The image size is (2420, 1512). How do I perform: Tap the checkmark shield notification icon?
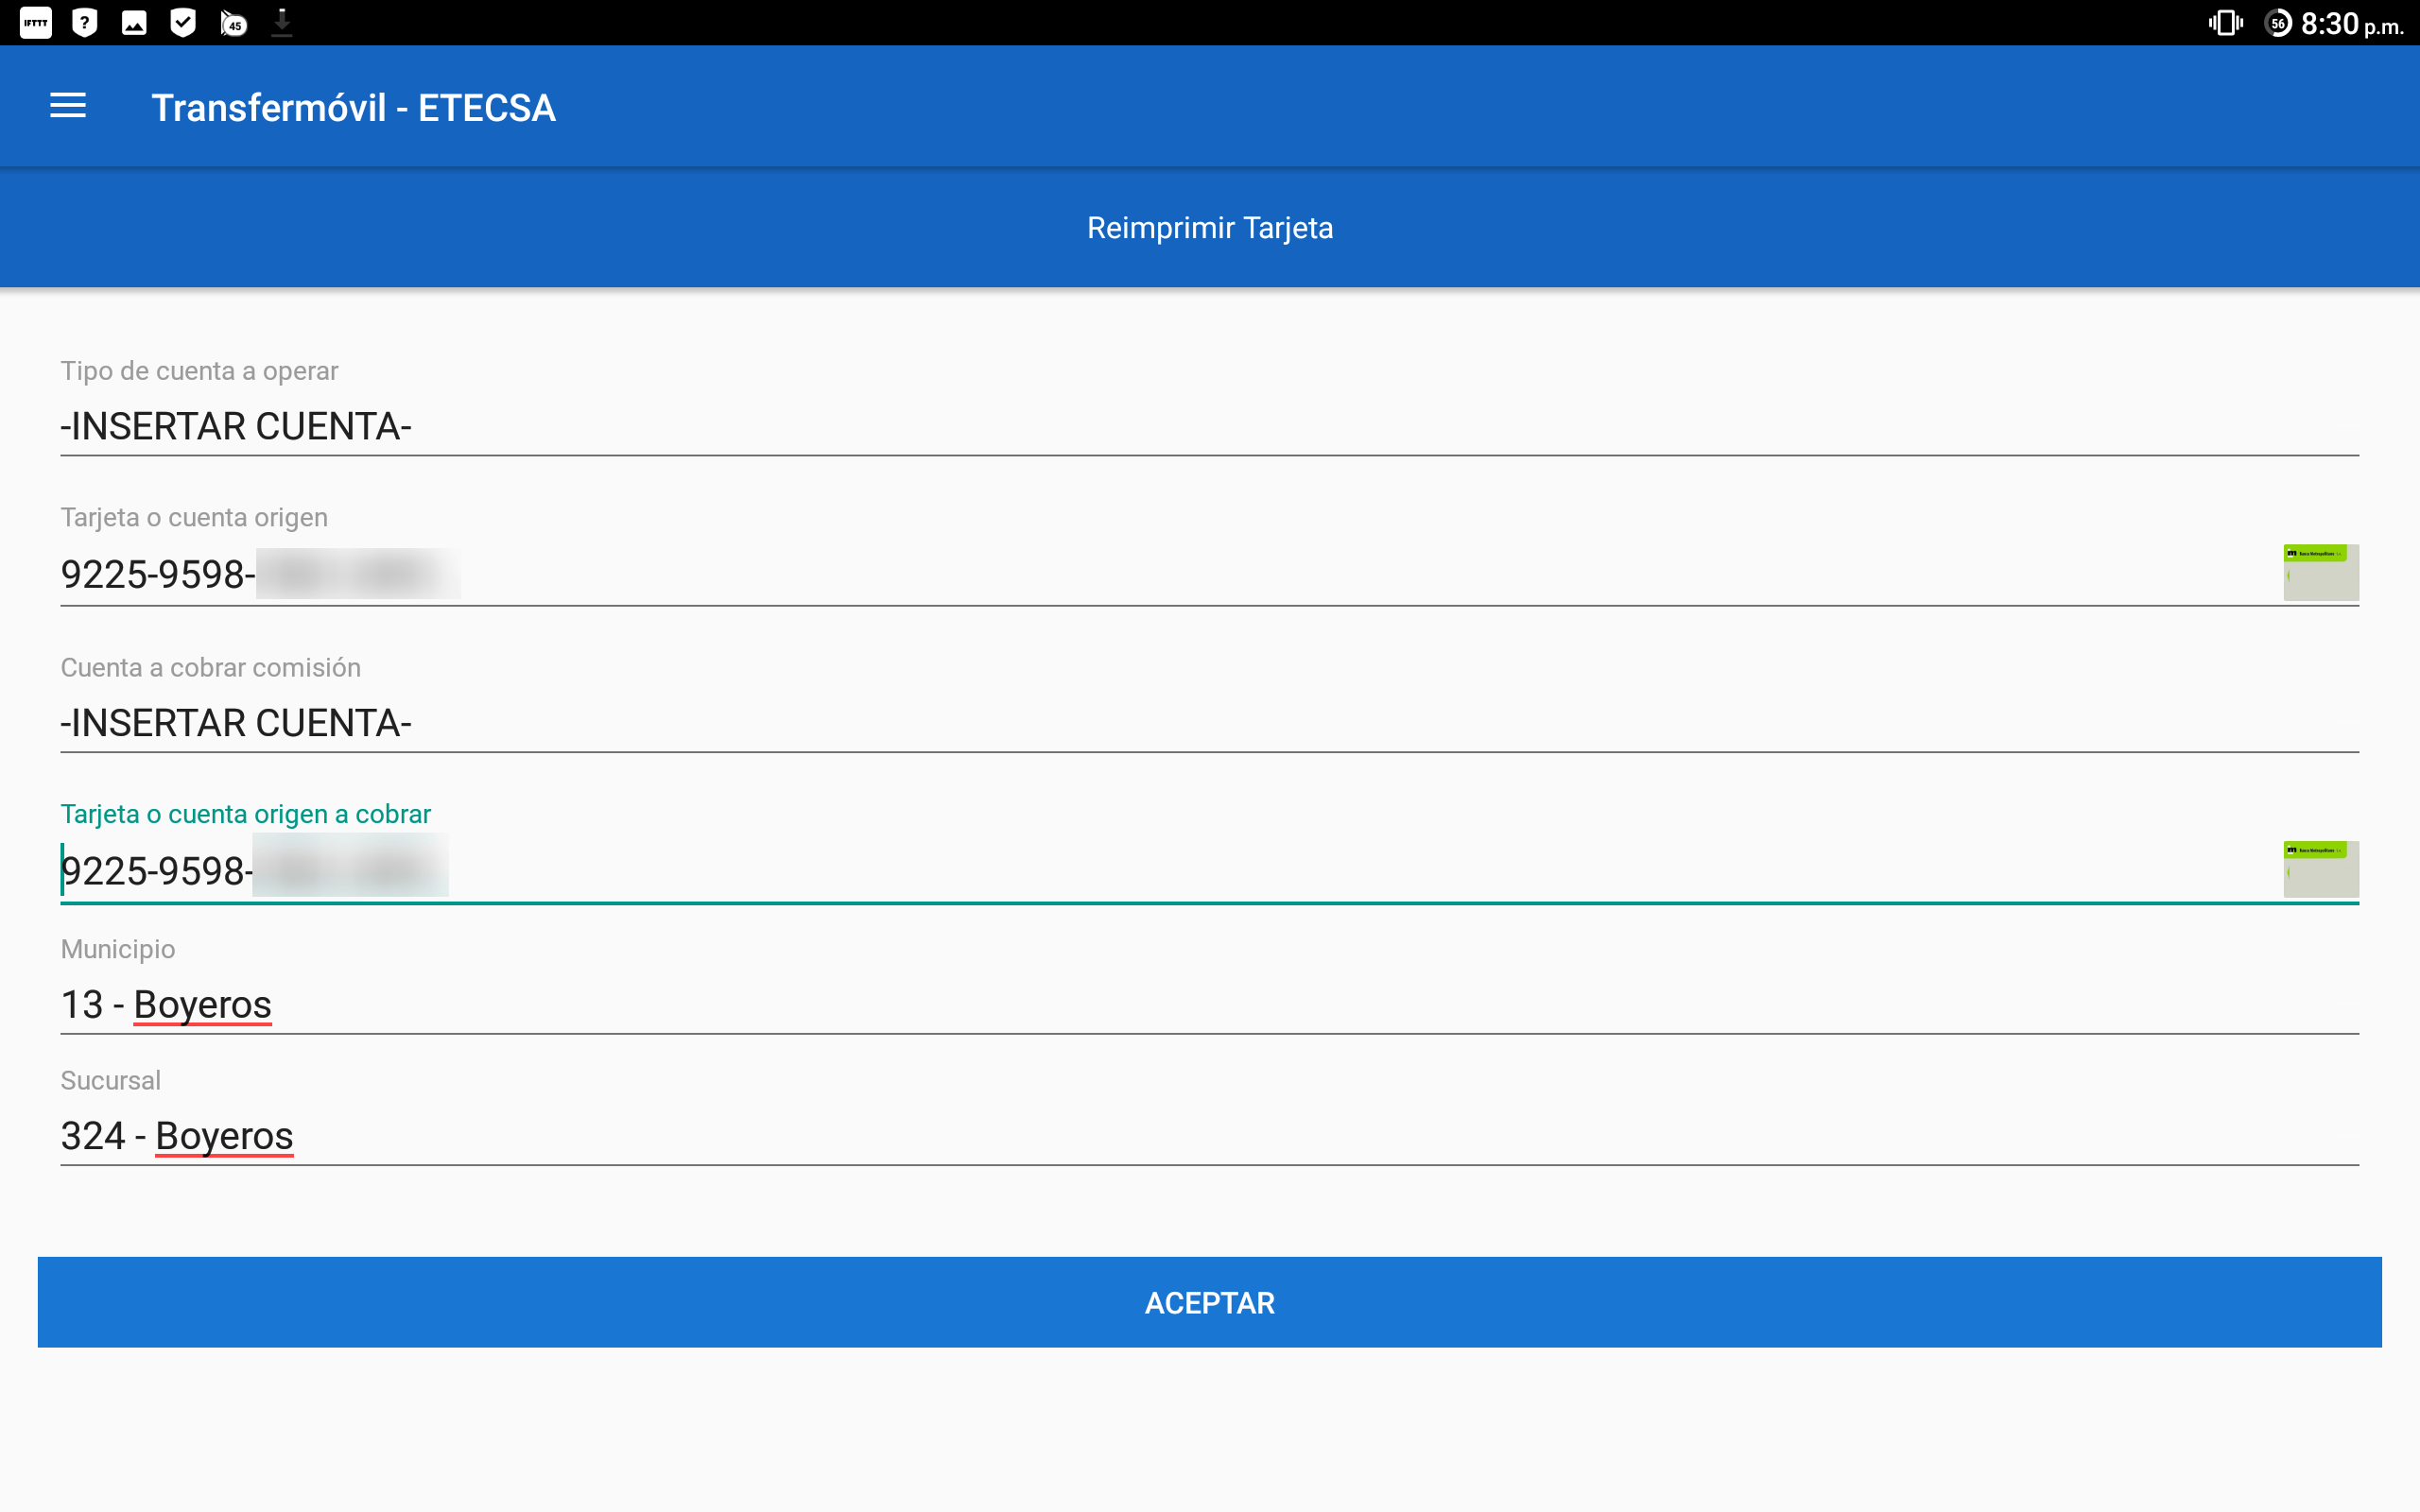point(183,22)
